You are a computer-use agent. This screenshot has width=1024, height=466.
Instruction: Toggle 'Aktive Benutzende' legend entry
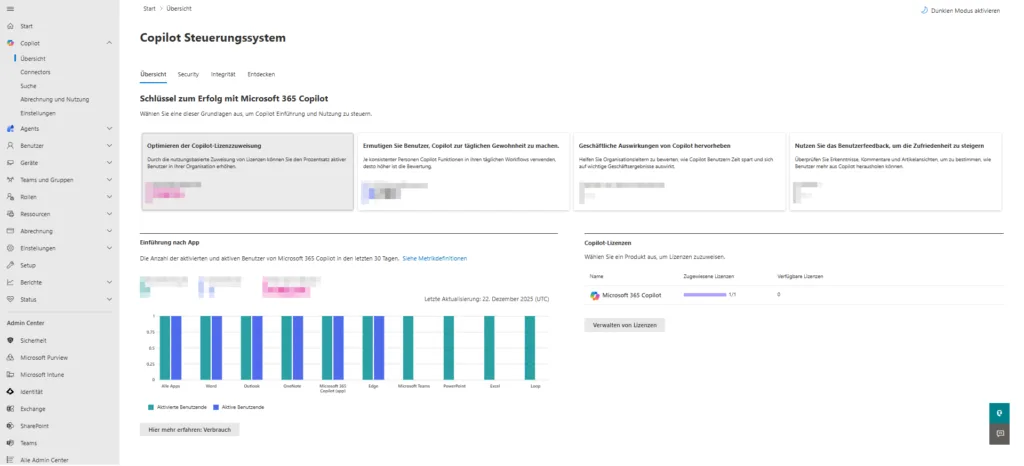click(x=239, y=407)
